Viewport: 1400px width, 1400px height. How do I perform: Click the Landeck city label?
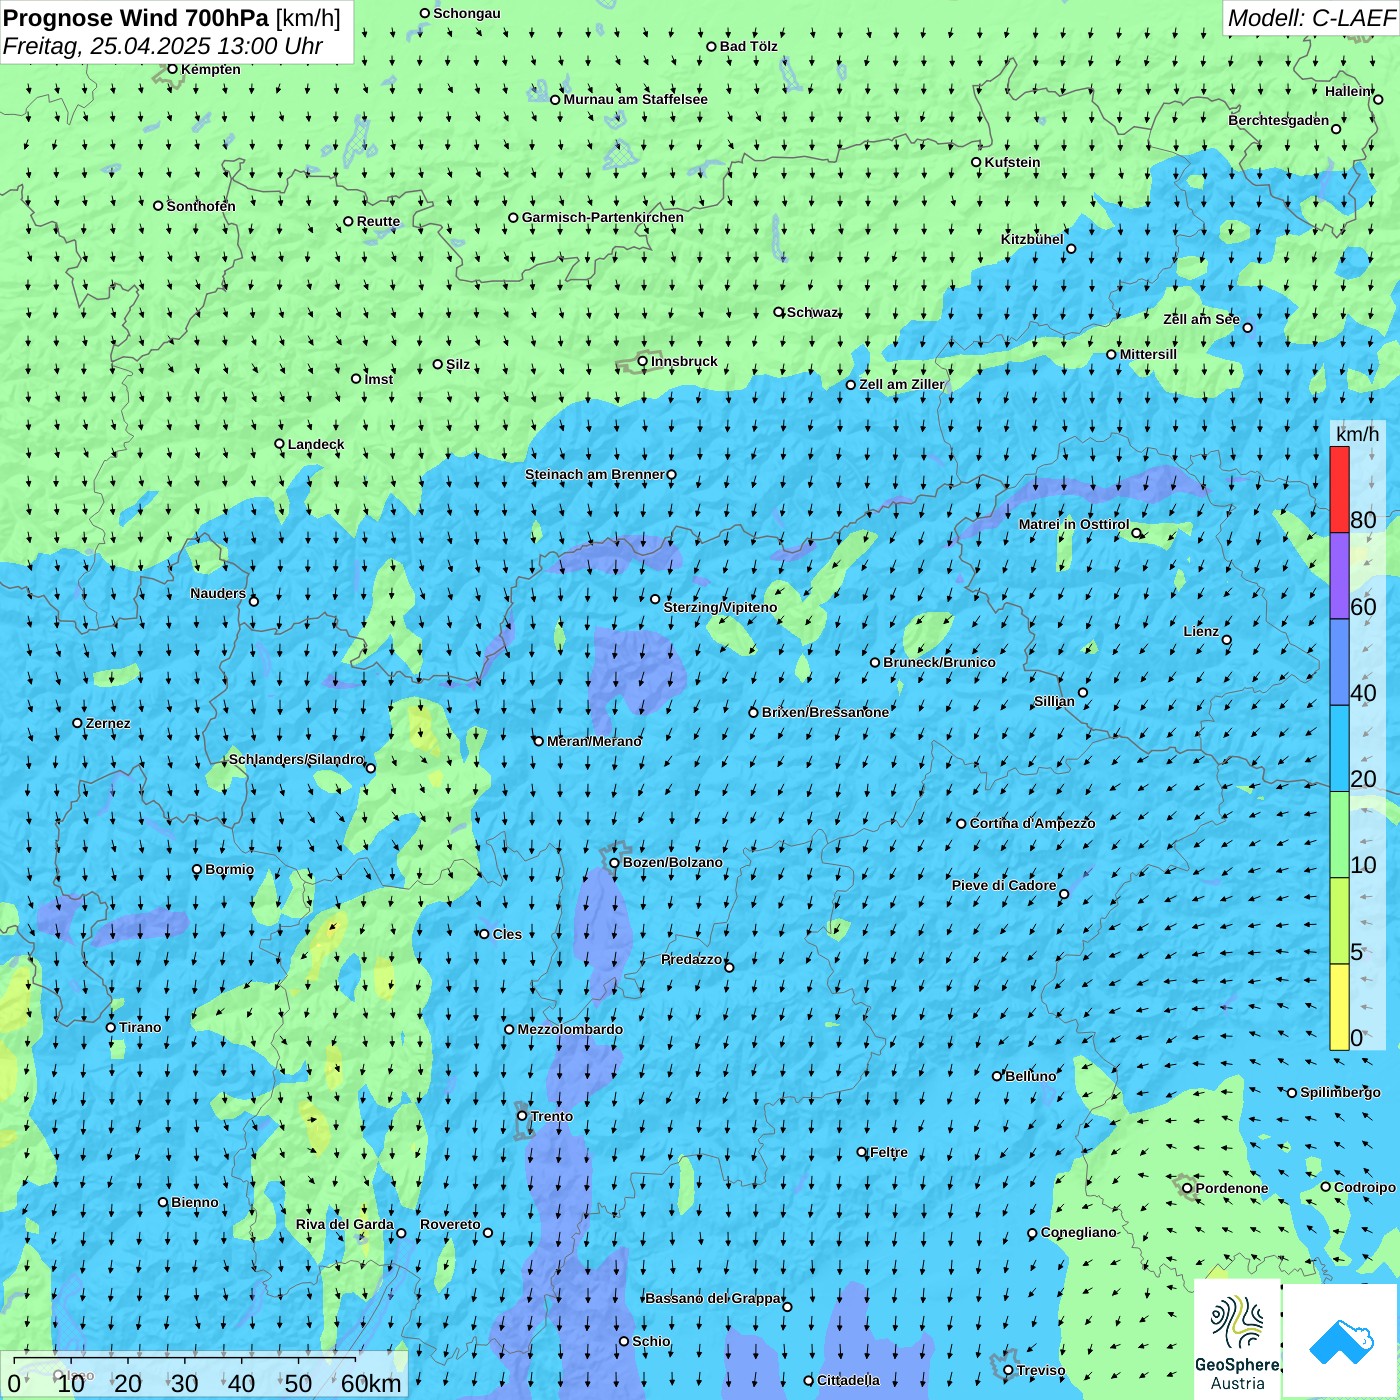(x=316, y=444)
